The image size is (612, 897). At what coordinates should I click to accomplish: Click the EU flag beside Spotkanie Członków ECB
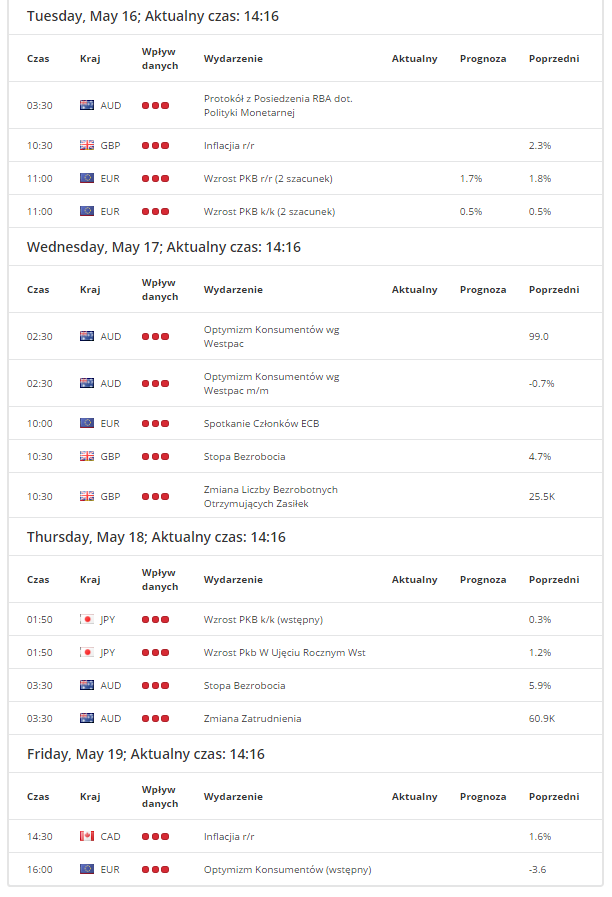coord(87,423)
